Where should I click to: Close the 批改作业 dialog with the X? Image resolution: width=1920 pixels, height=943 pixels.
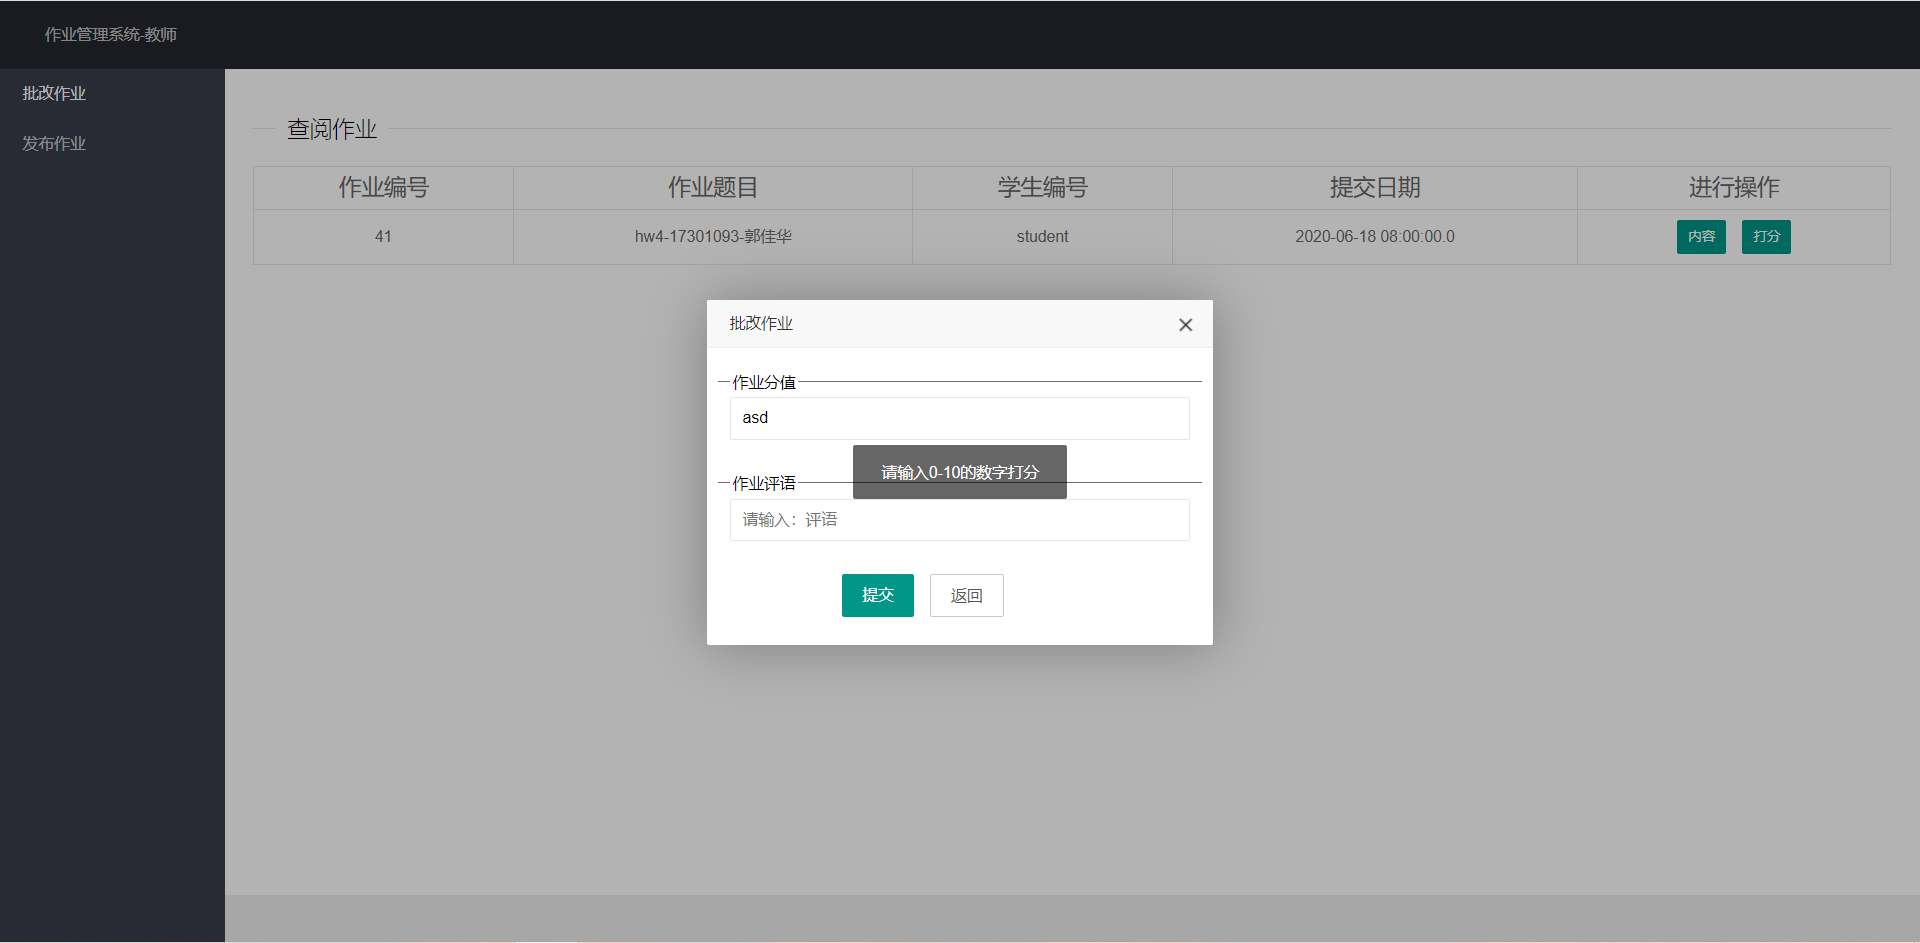tap(1185, 324)
